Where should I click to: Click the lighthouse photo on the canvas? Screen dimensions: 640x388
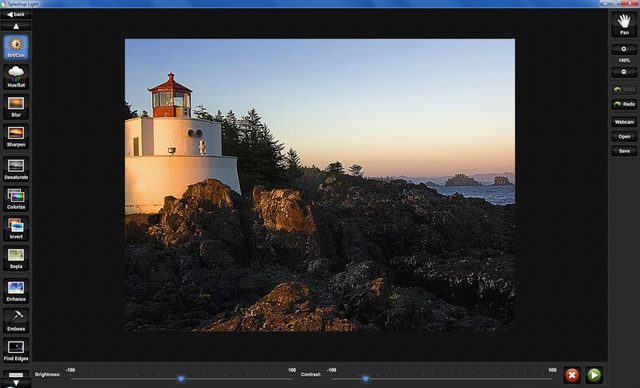click(320, 185)
